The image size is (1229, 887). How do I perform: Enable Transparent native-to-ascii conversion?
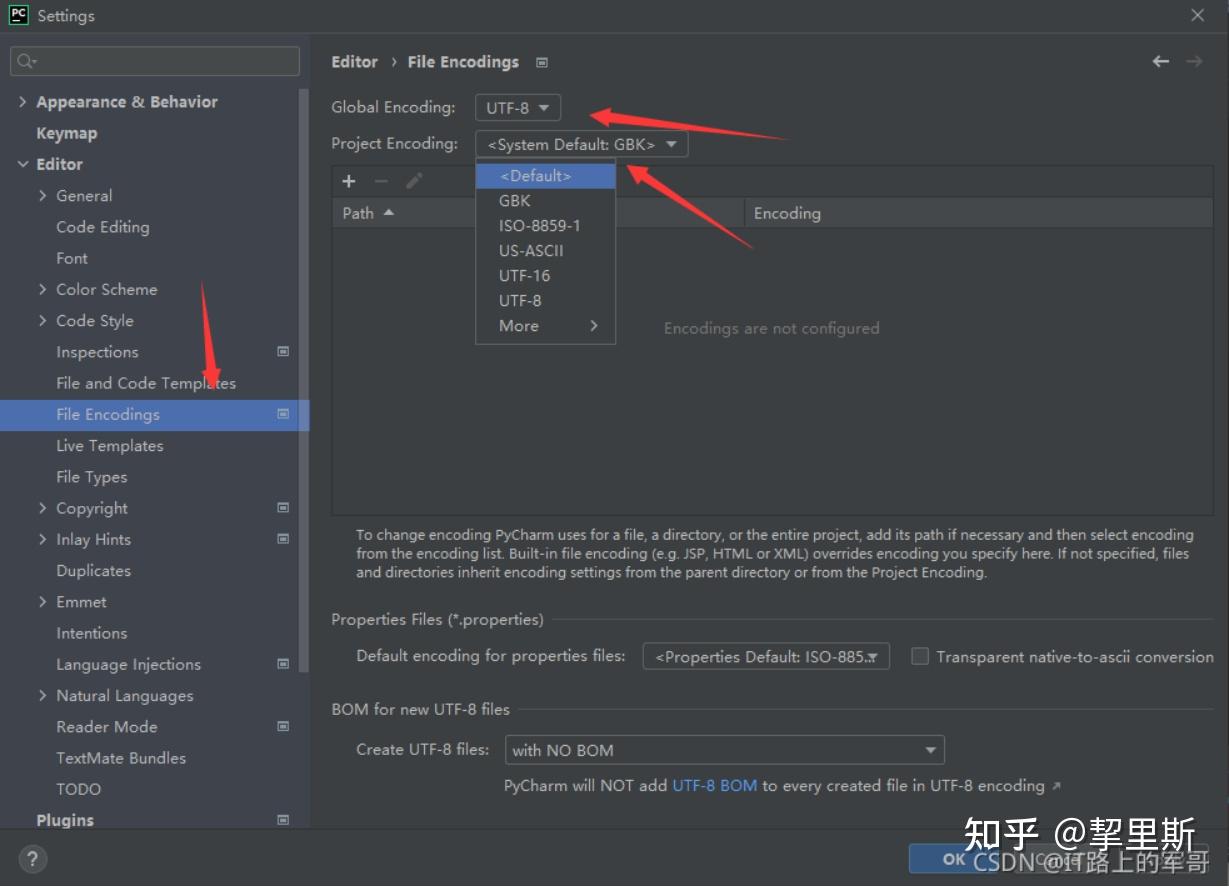(919, 656)
